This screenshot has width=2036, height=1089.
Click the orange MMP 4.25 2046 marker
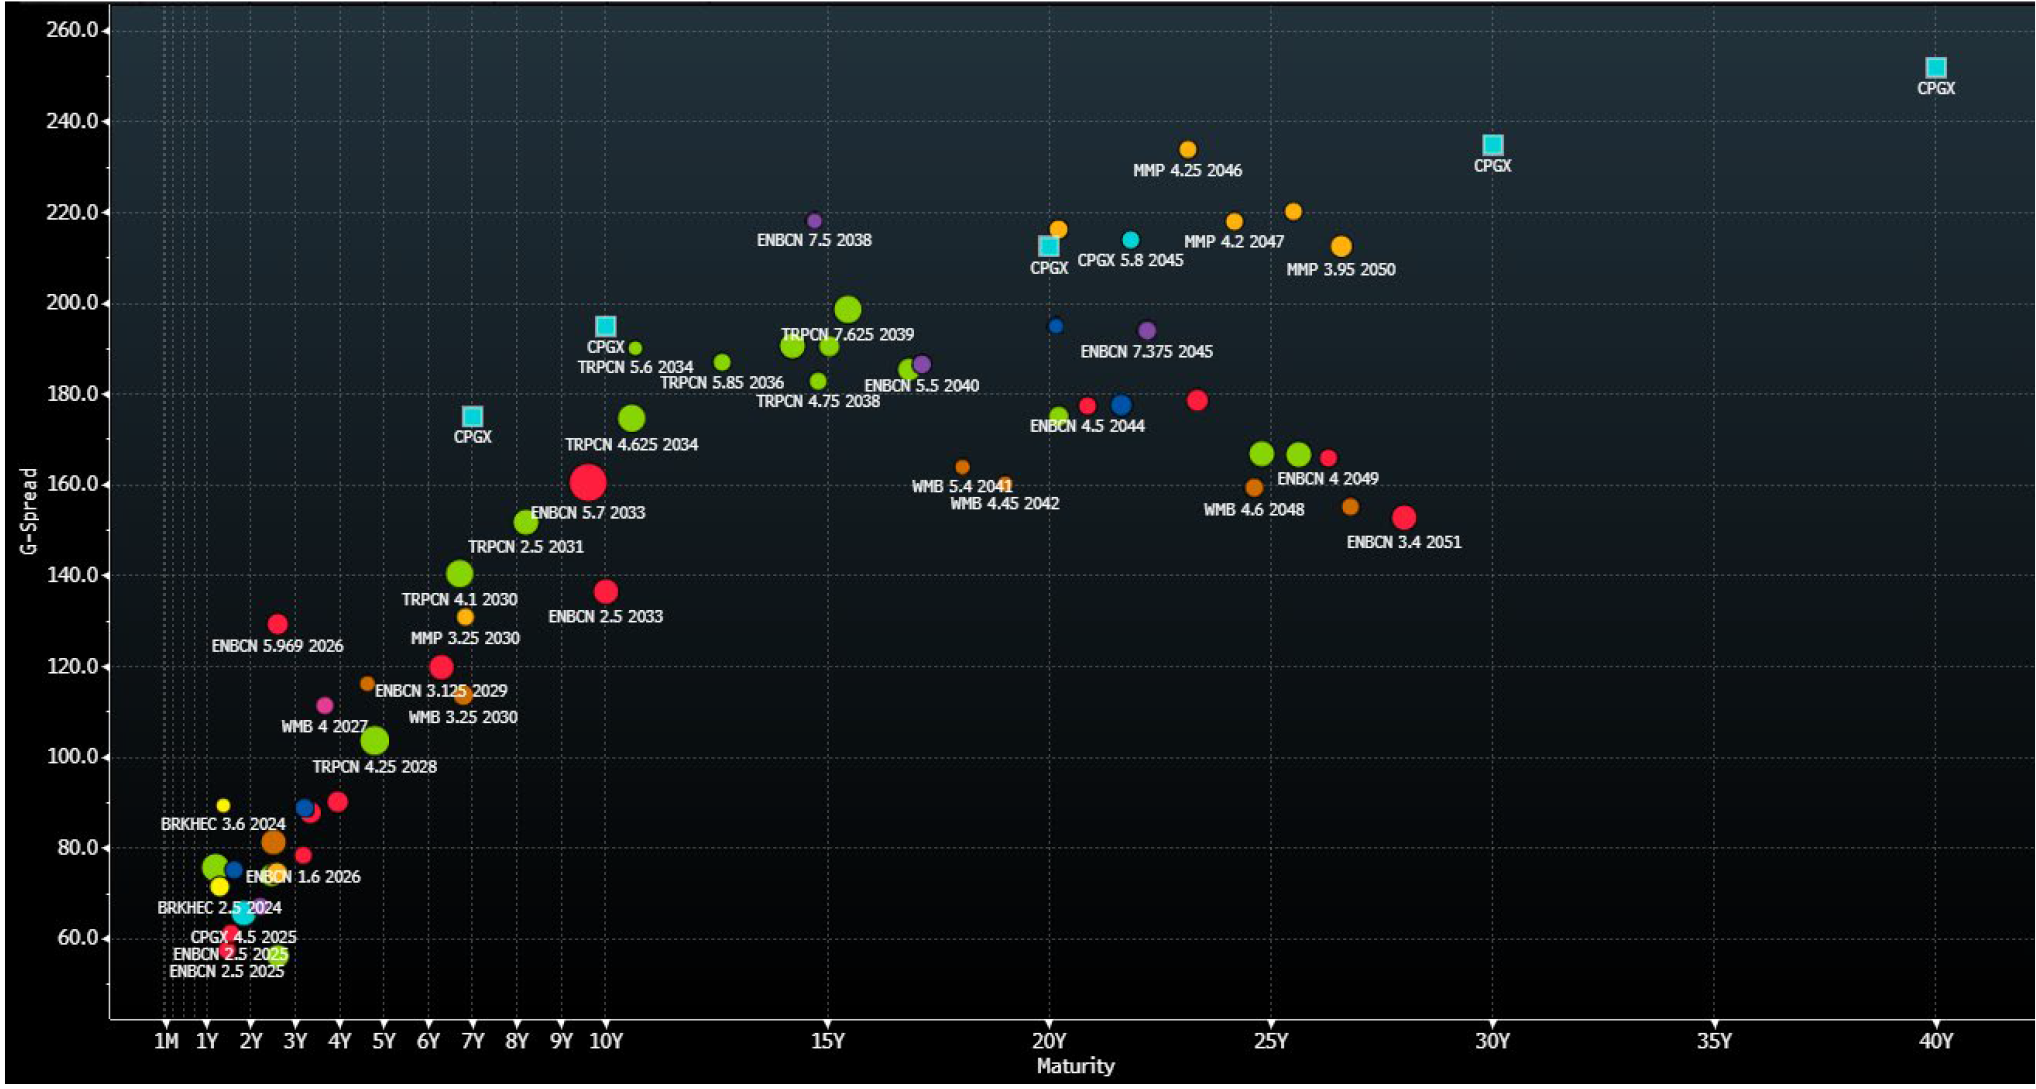tap(1186, 147)
